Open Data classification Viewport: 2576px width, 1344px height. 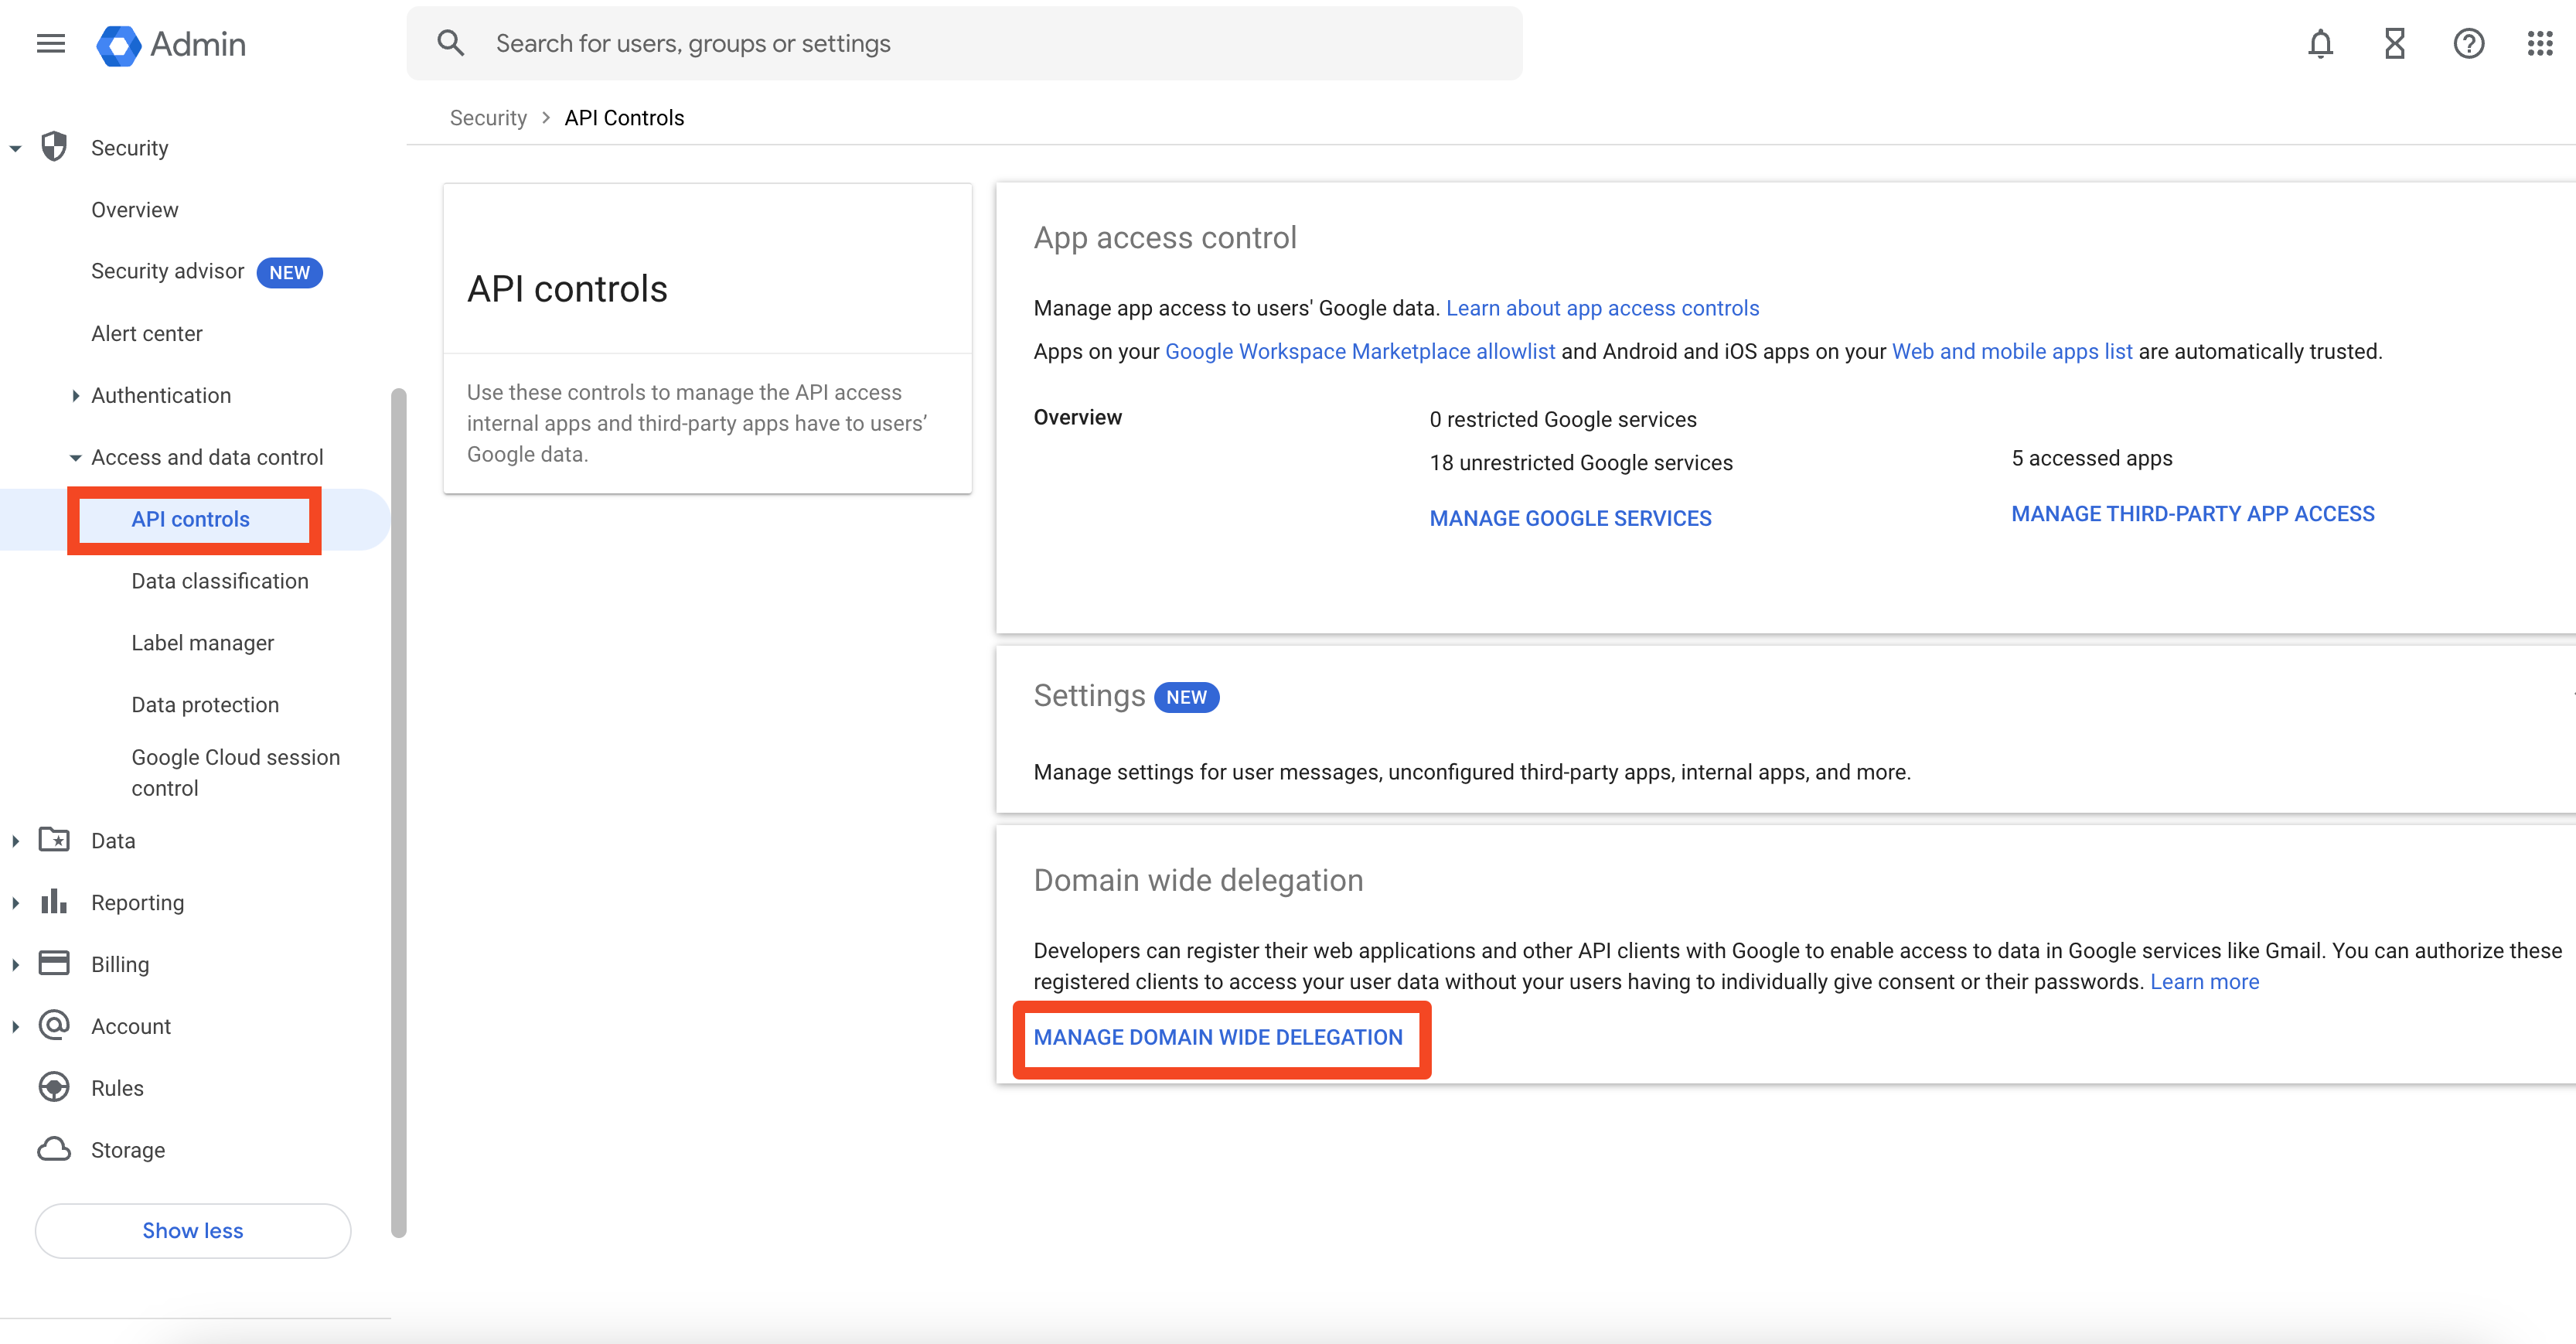pyautogui.click(x=220, y=581)
